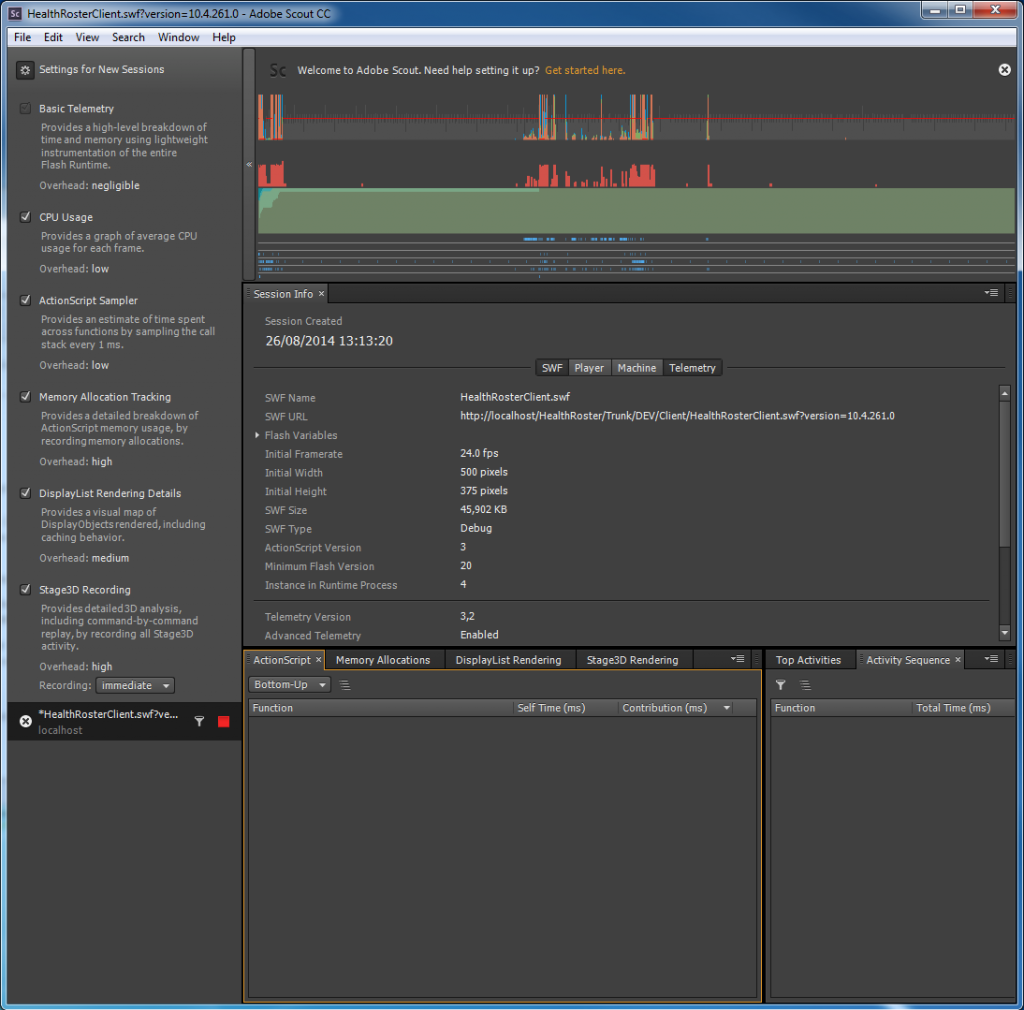The image size is (1024, 1010).
Task: Open the Window menu
Action: tap(178, 37)
